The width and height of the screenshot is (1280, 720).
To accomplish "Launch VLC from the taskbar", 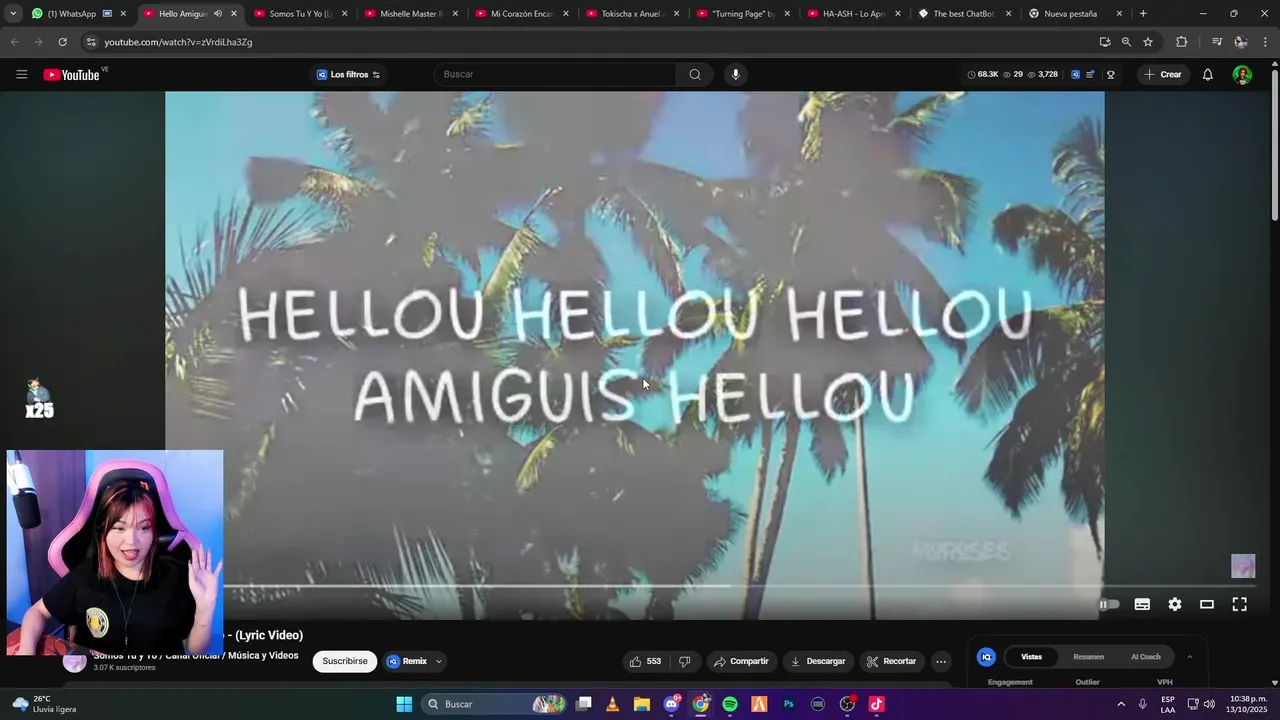I will [x=613, y=704].
